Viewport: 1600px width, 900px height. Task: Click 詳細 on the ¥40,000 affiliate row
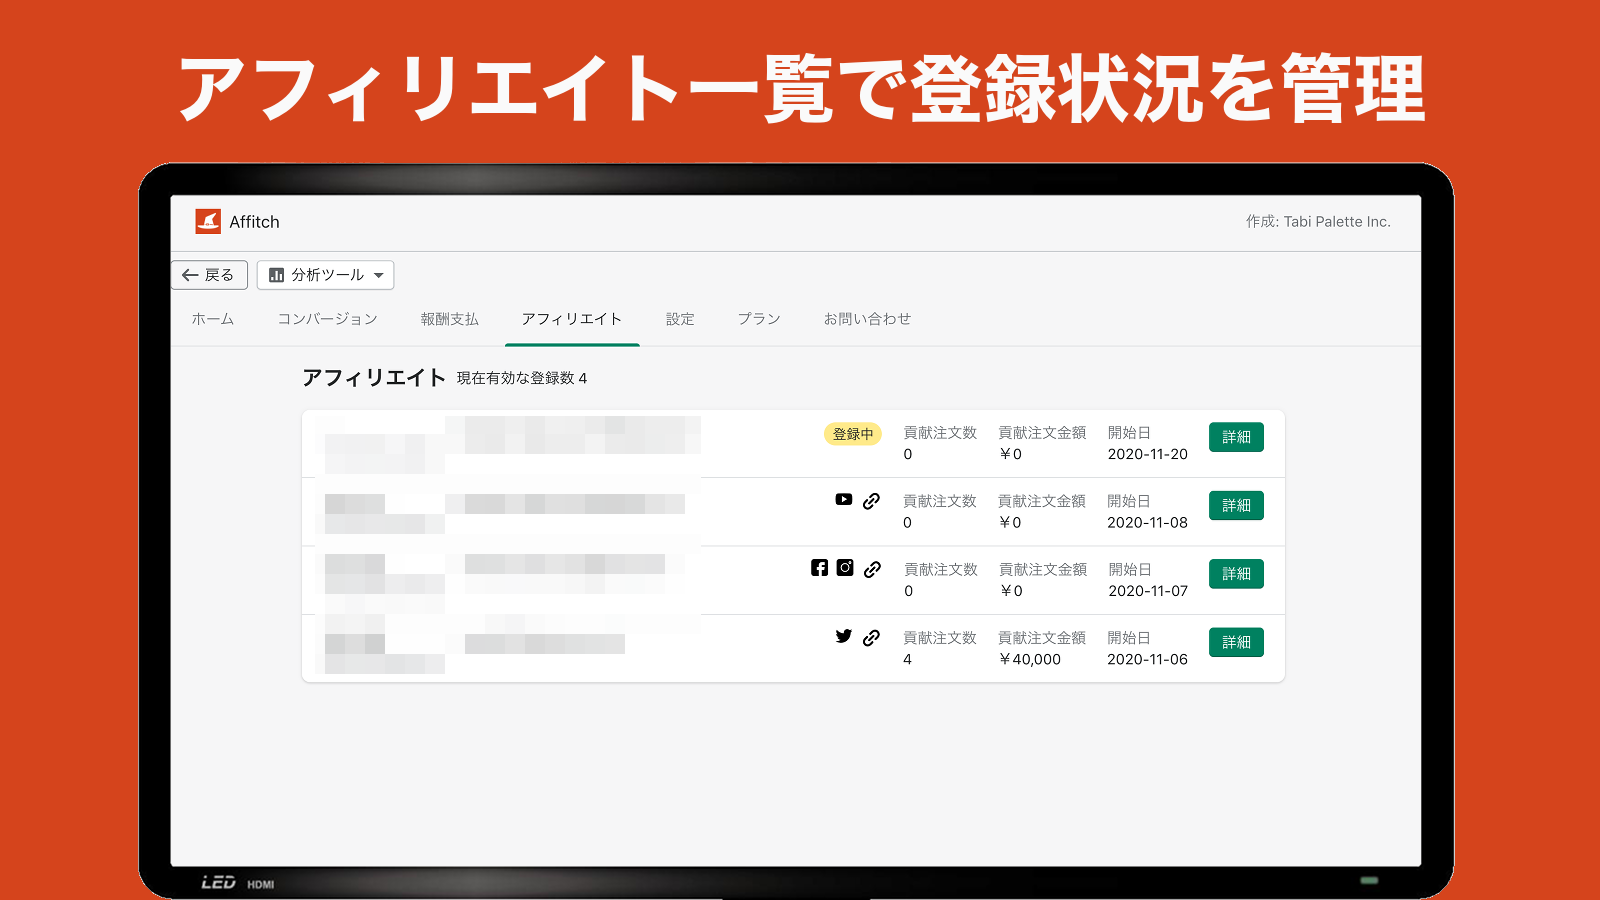point(1236,642)
